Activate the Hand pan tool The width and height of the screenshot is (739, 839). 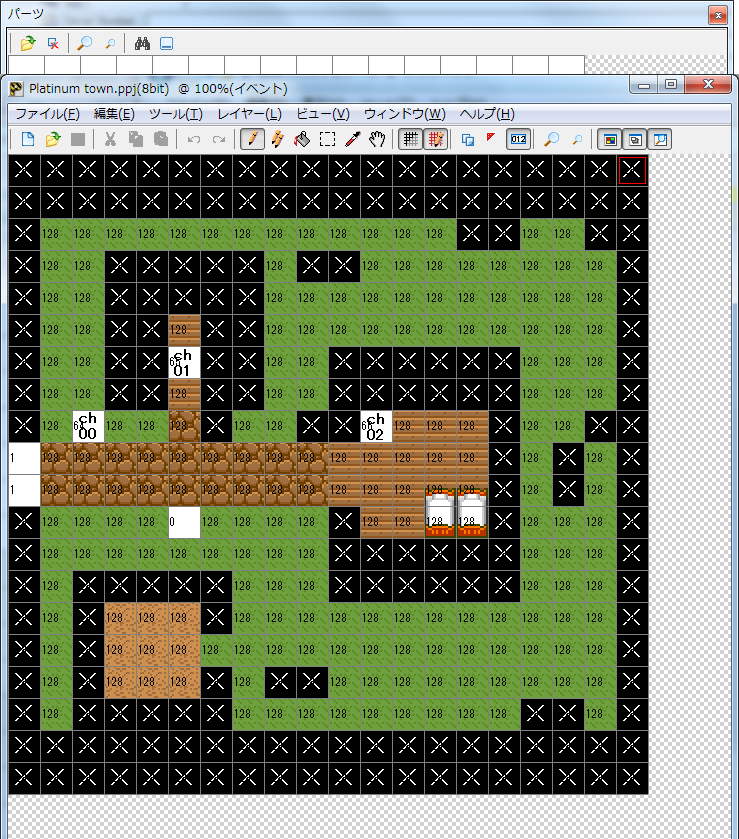[377, 140]
